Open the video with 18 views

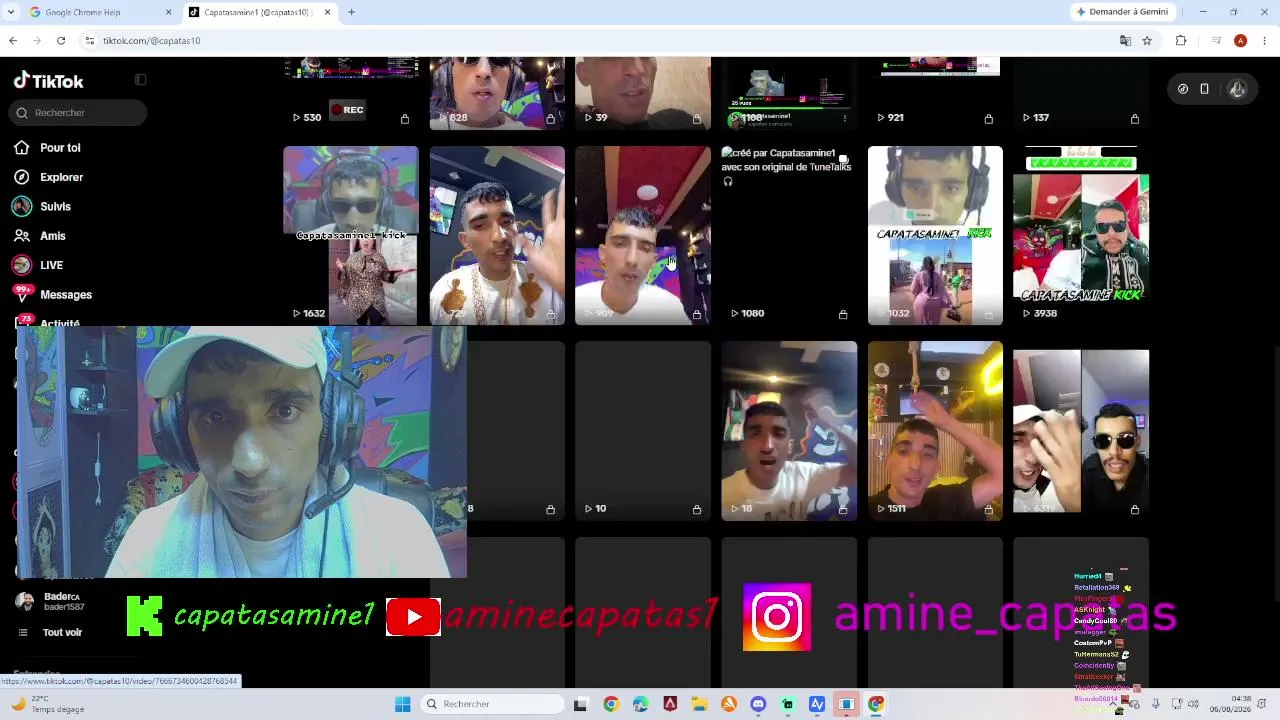pos(789,431)
